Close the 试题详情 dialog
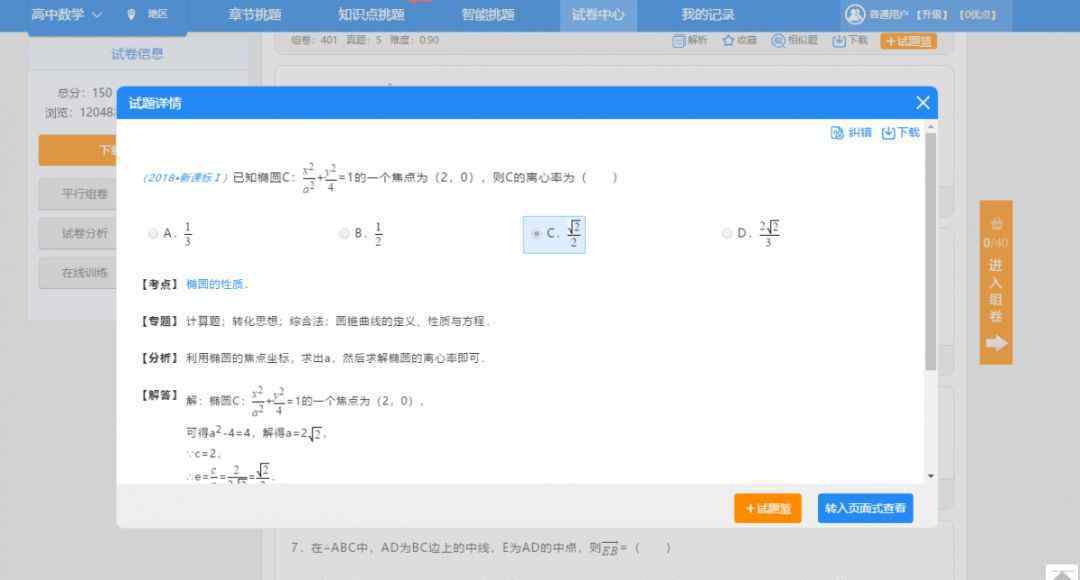The image size is (1080, 580). tap(922, 103)
